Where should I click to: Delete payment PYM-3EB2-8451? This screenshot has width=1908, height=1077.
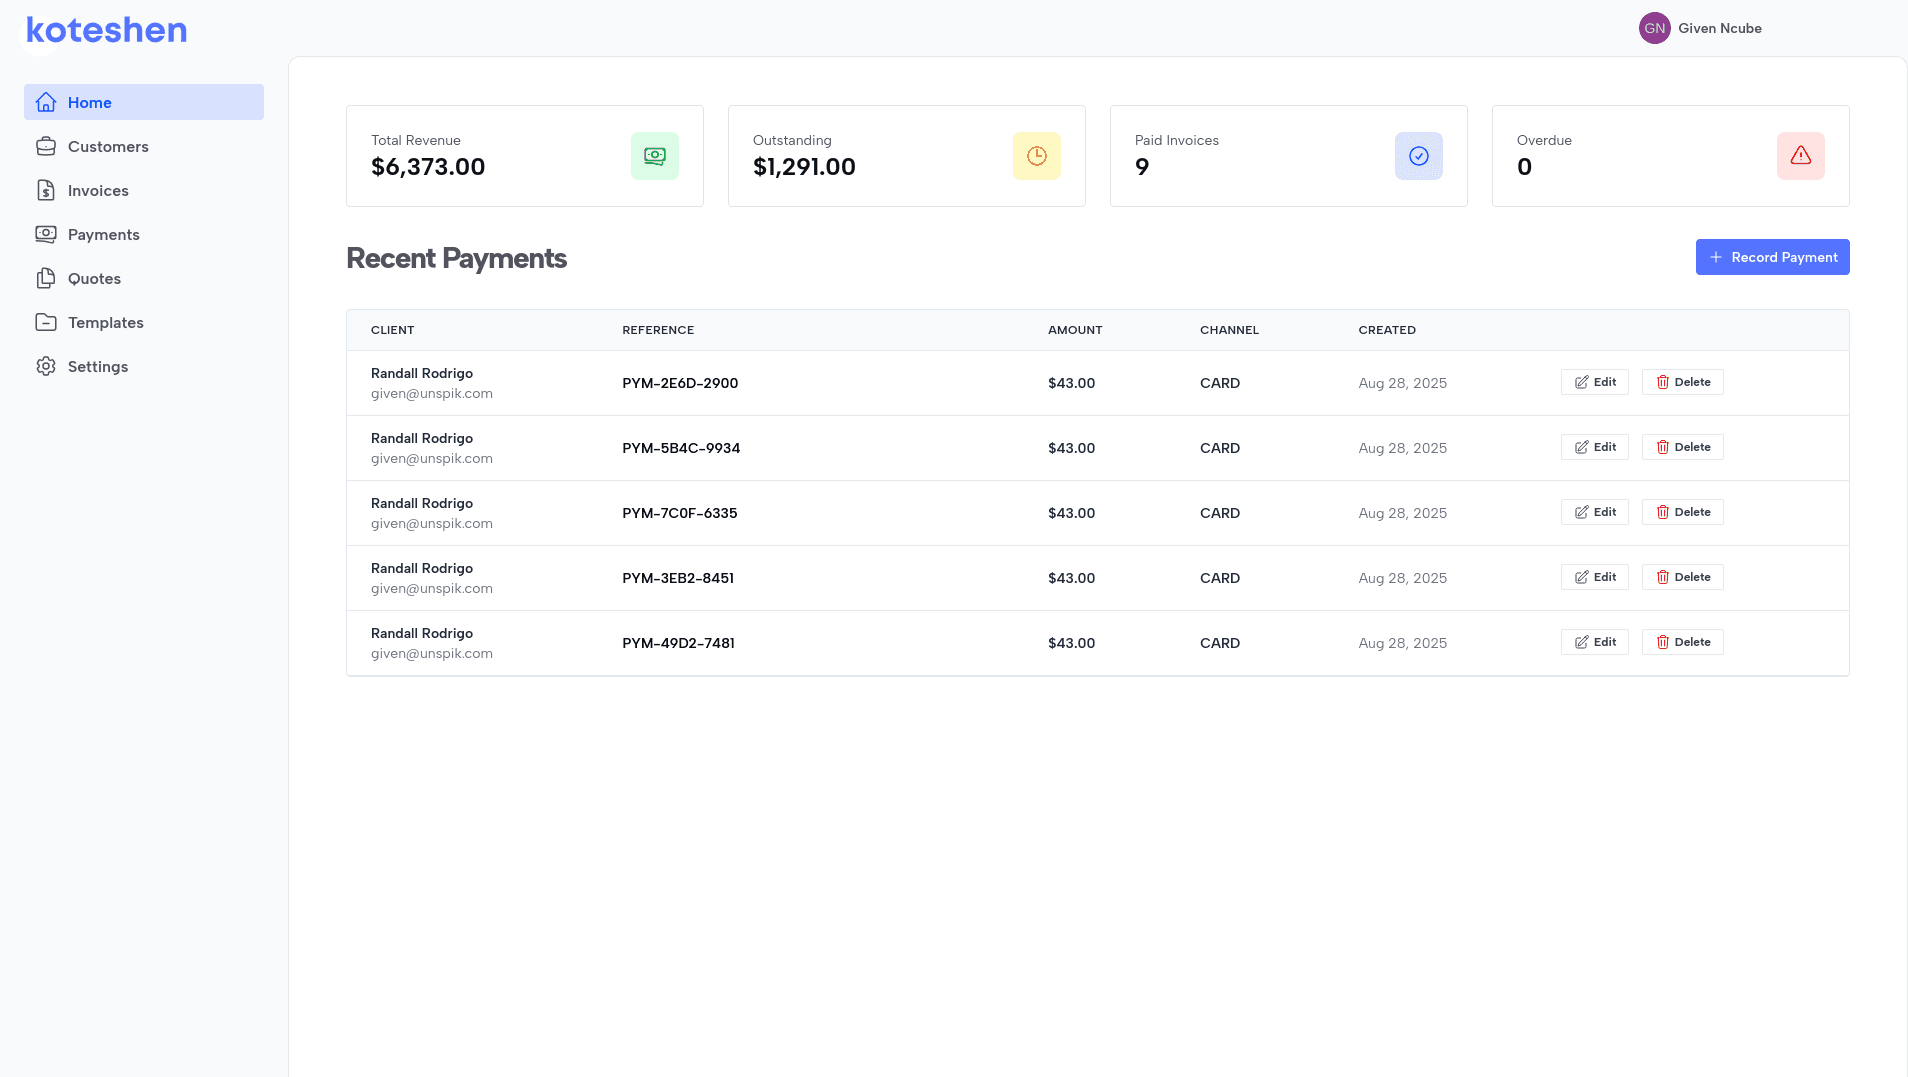[1683, 577]
